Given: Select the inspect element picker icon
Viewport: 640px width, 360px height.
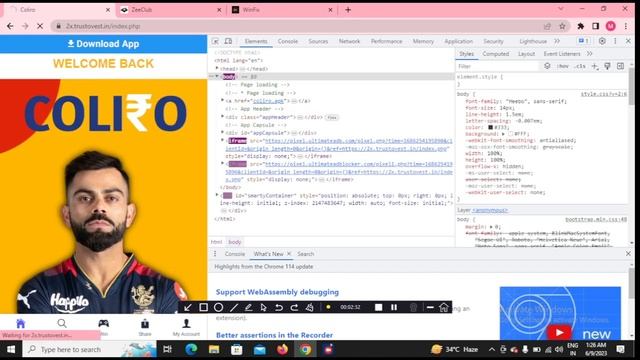Looking at the screenshot, I should (x=216, y=41).
